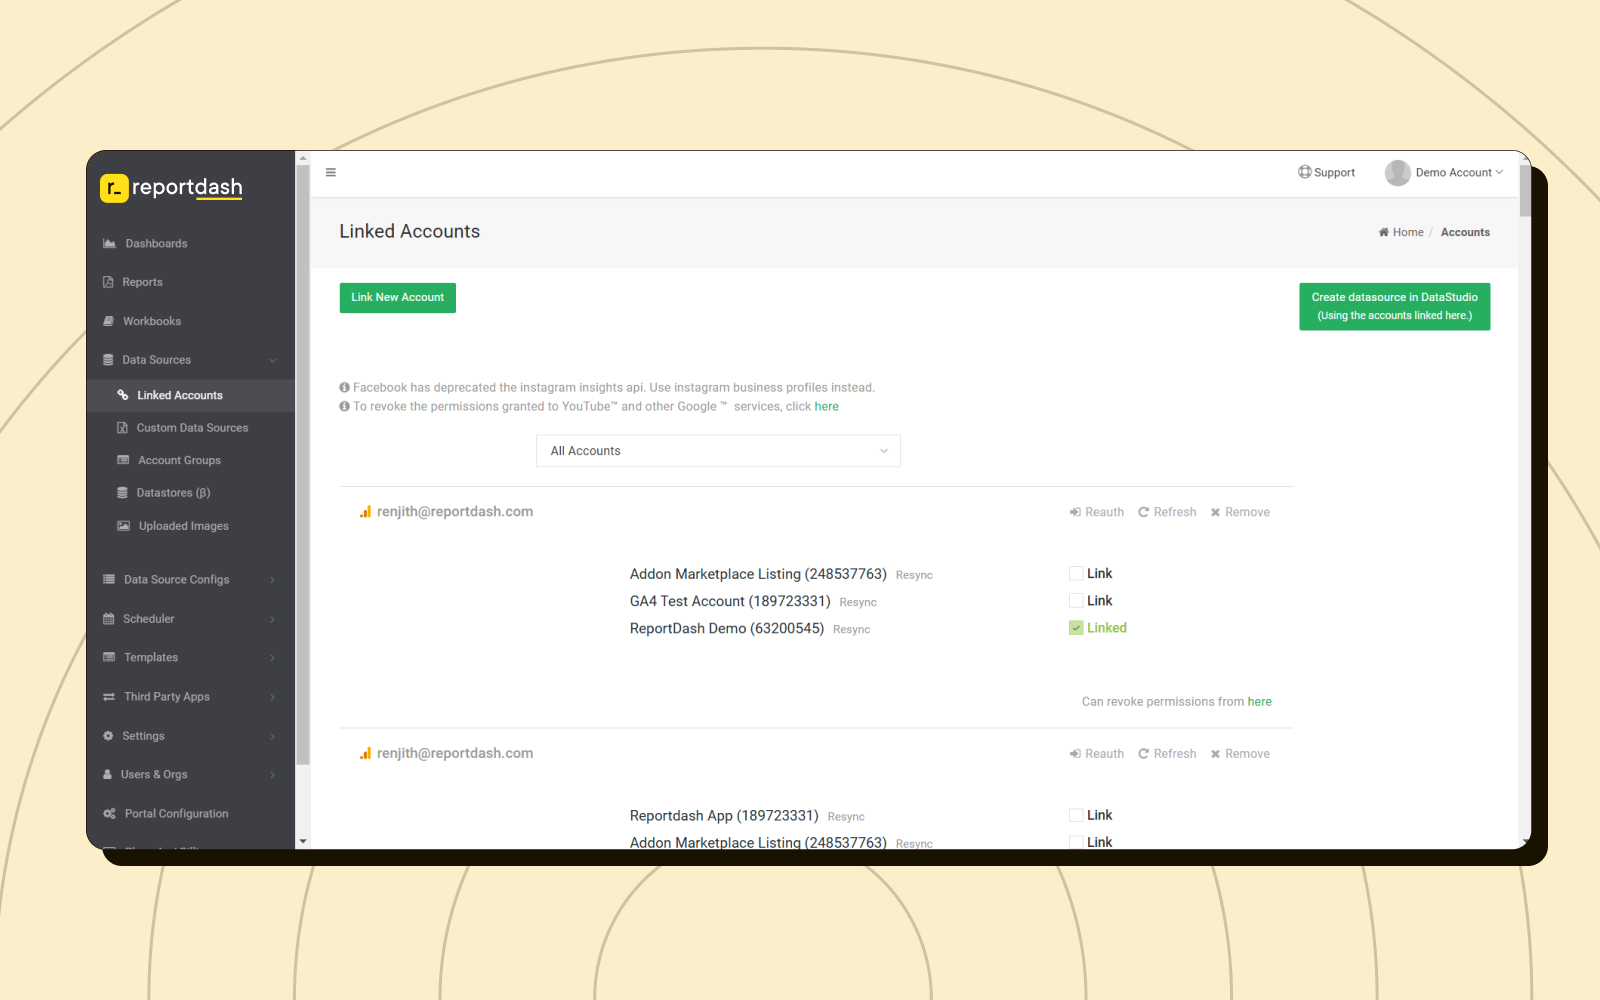Click 'here' in revoke YouTube permissions note
Screen dimensions: 1600x1000
point(827,407)
